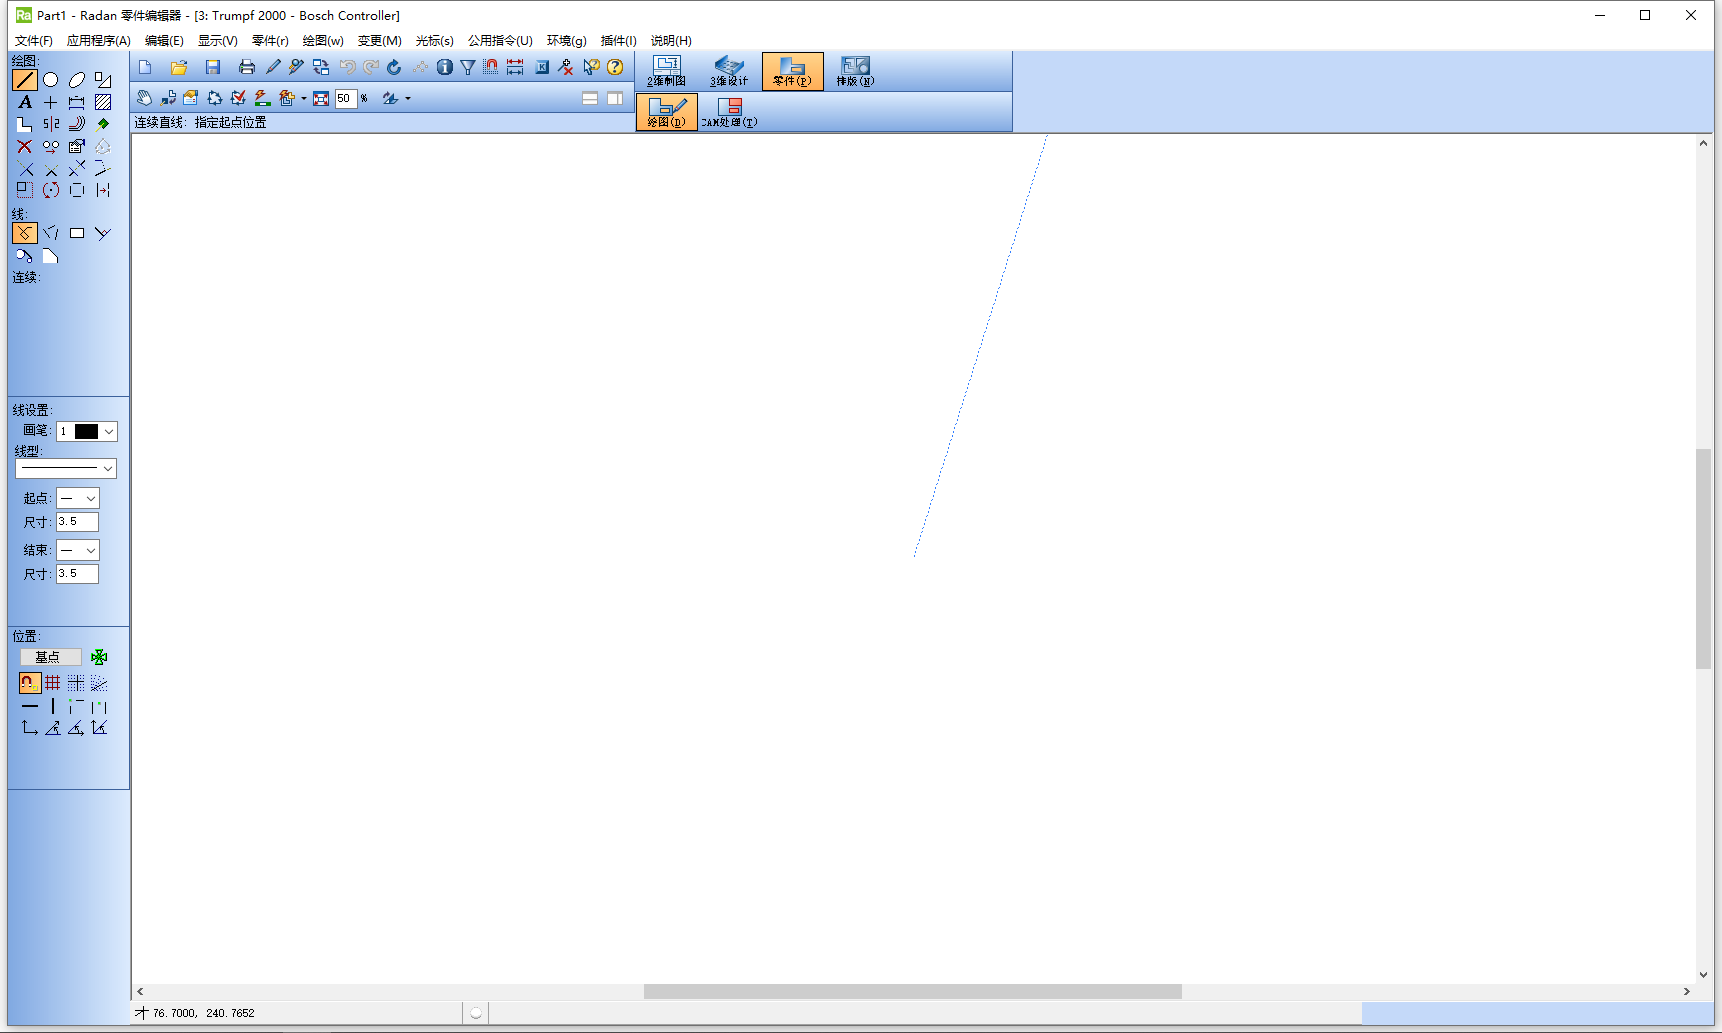The width and height of the screenshot is (1722, 1033).
Task: Open the 说明(H) menu
Action: [671, 41]
